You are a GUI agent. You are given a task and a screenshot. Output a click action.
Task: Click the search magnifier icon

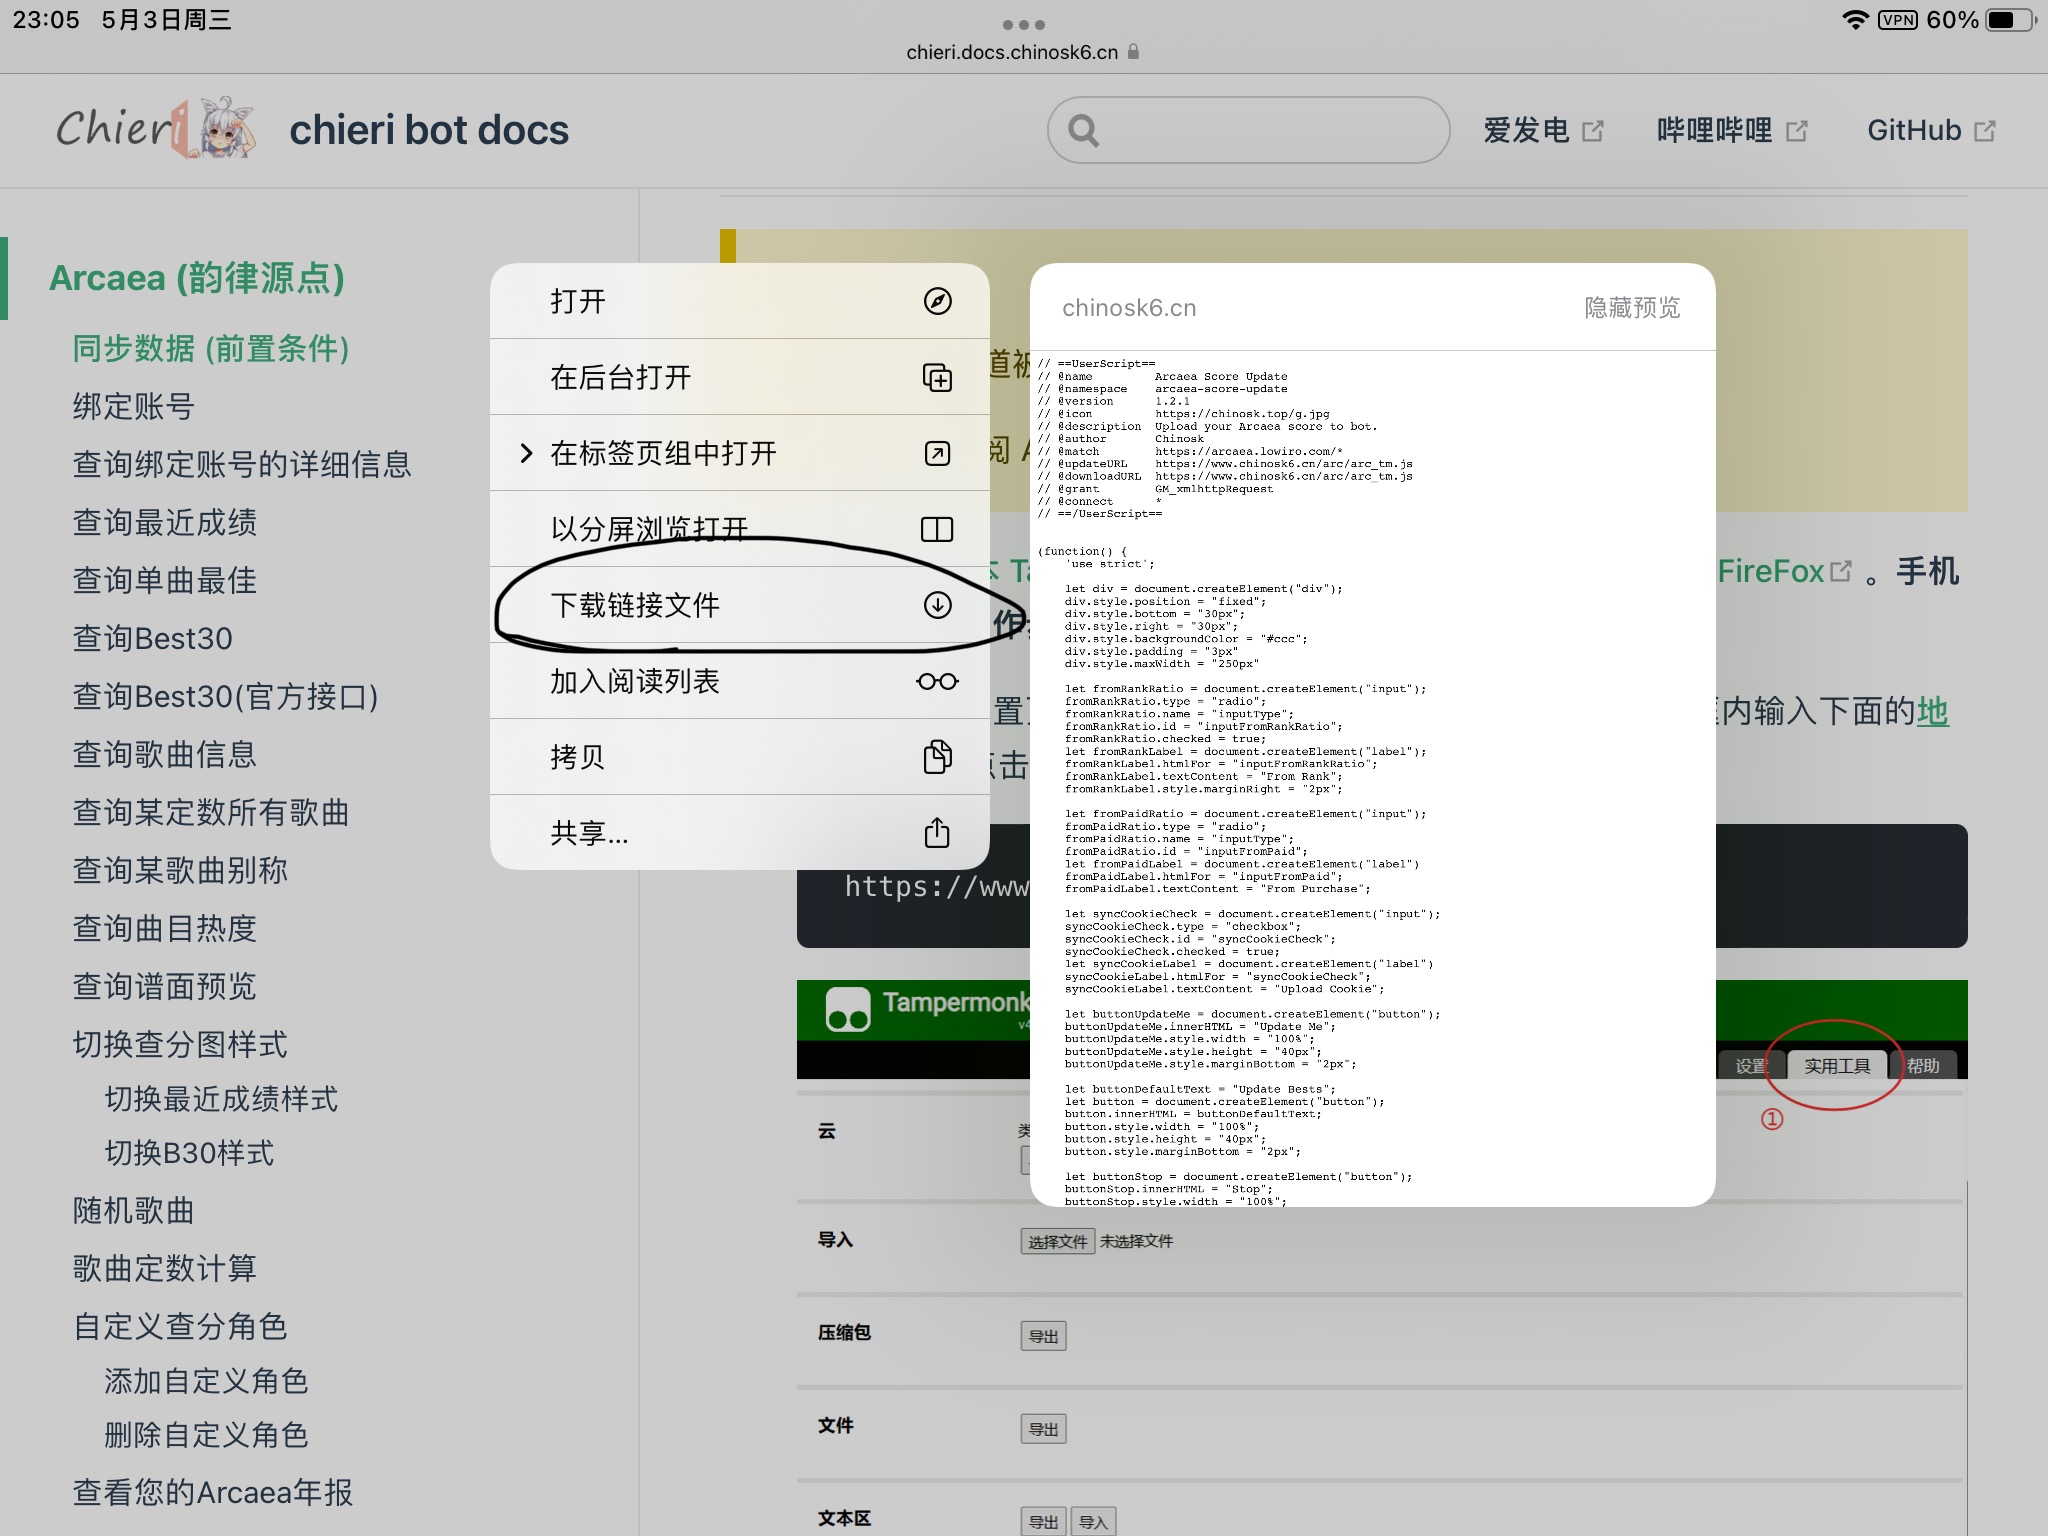click(1083, 130)
